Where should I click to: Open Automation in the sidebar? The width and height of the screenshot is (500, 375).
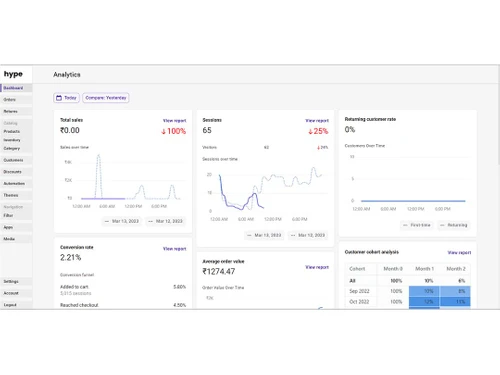click(x=16, y=183)
